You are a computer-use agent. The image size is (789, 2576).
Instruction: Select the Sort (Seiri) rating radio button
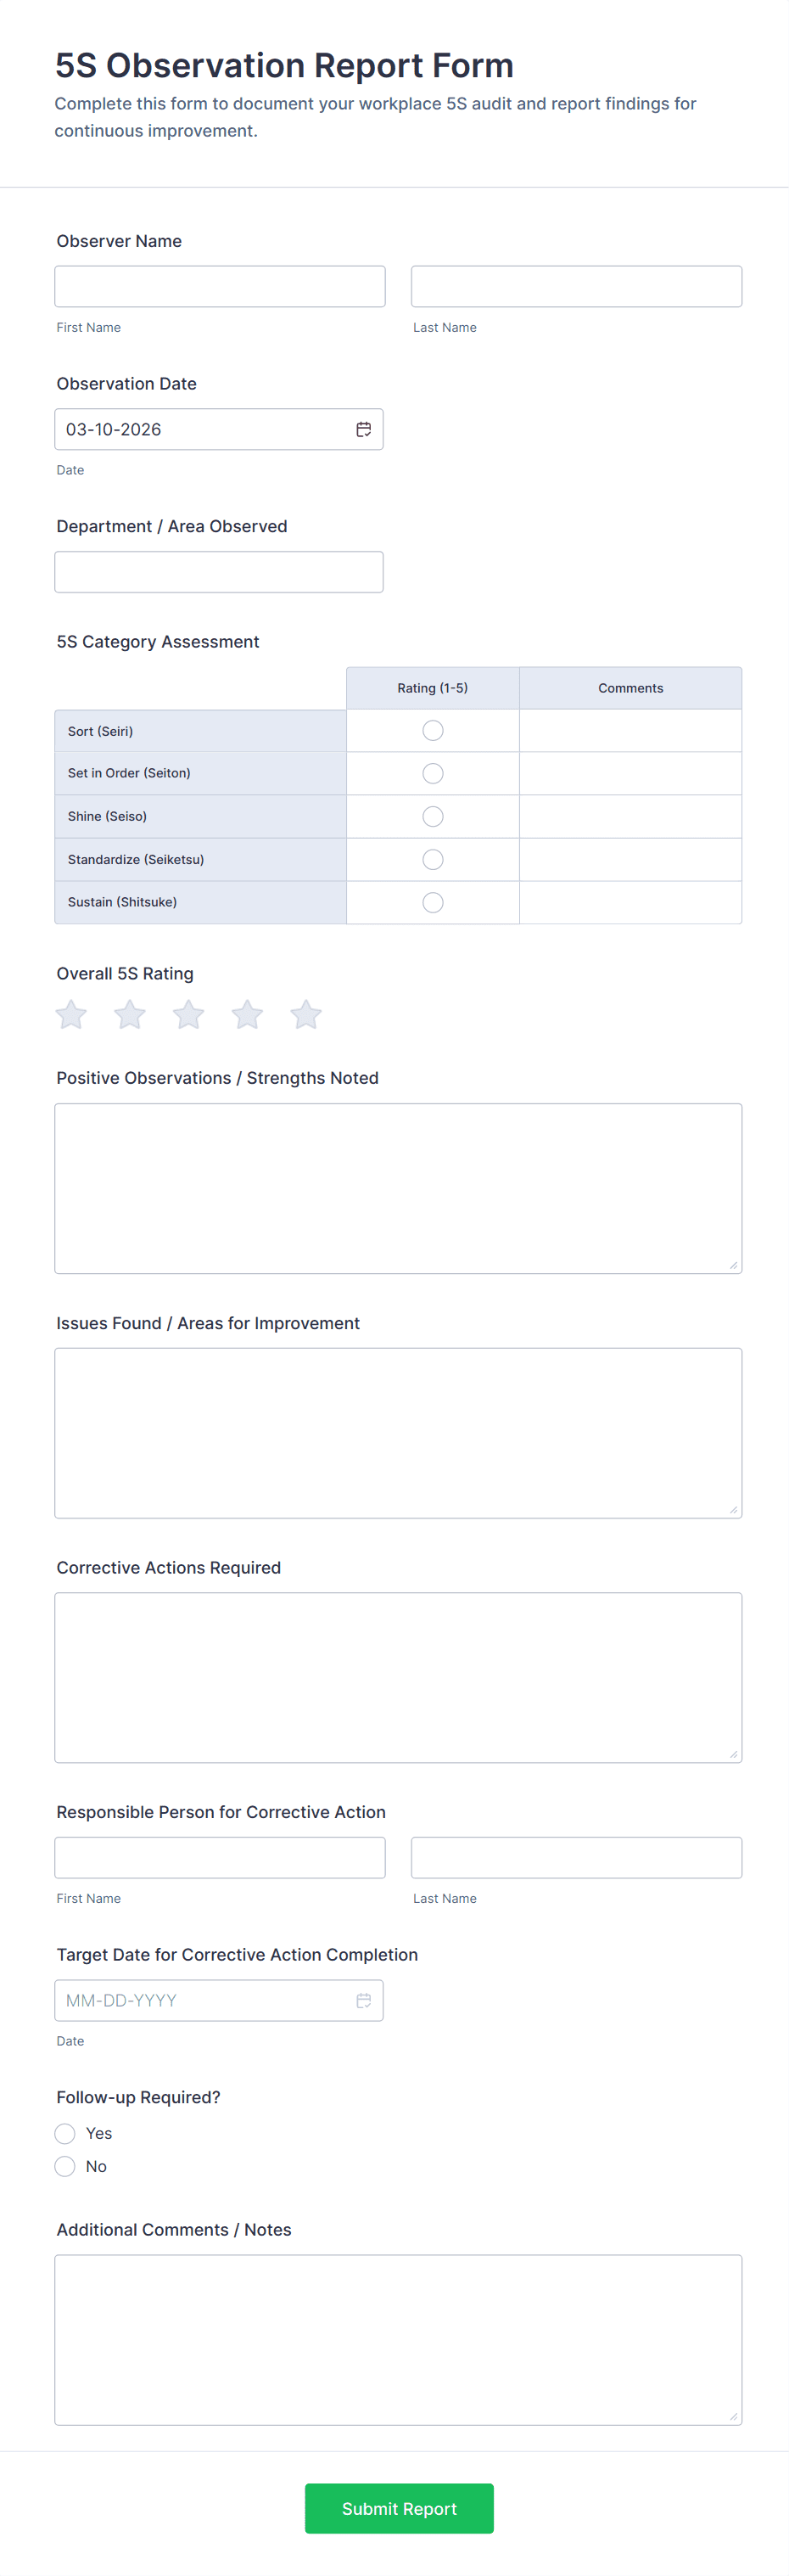[x=433, y=731]
